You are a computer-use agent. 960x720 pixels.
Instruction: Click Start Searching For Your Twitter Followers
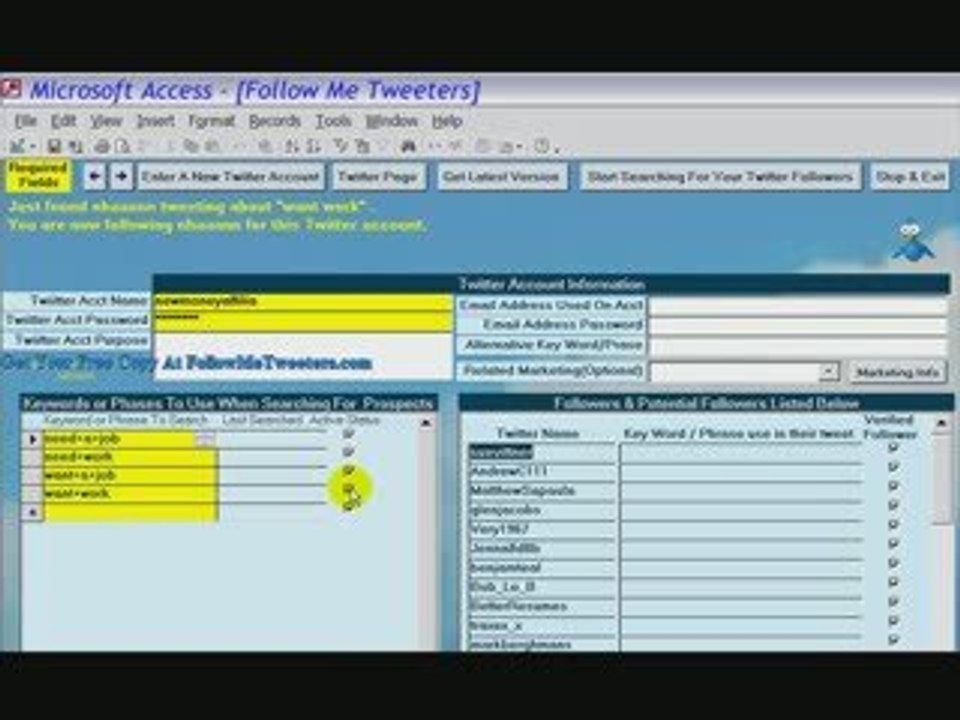(720, 177)
